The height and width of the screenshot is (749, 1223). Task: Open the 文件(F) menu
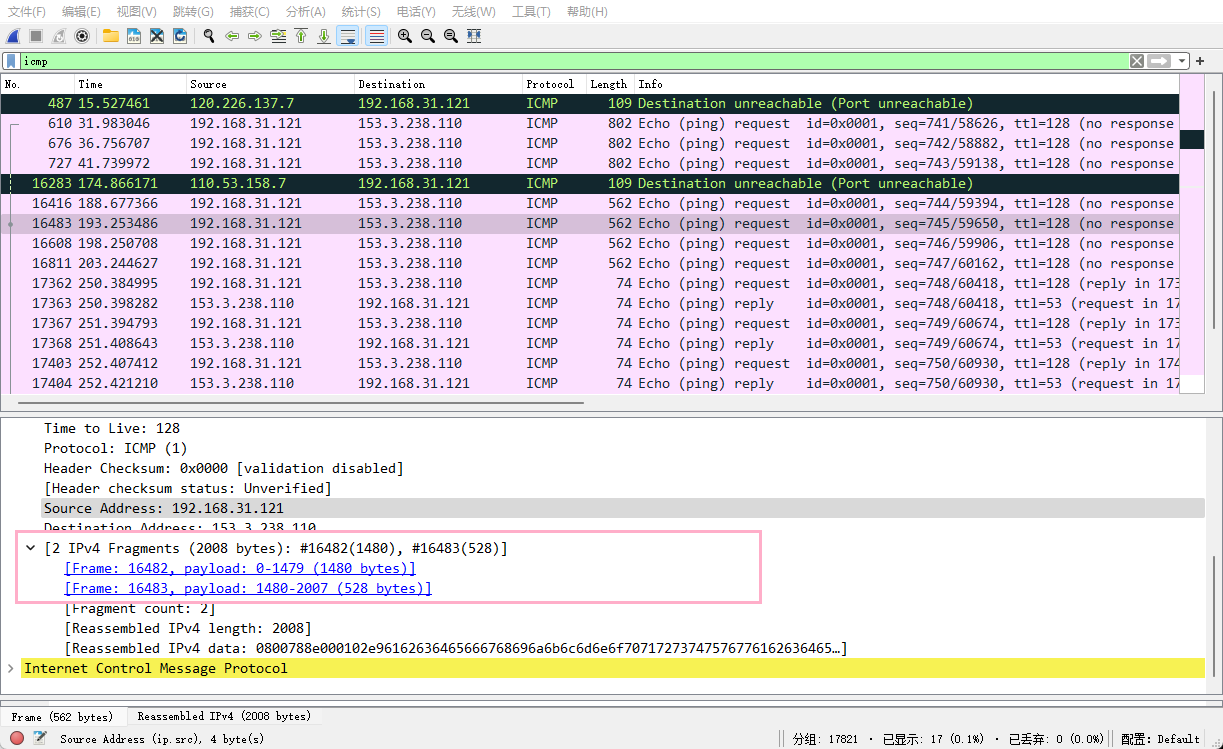click(27, 12)
